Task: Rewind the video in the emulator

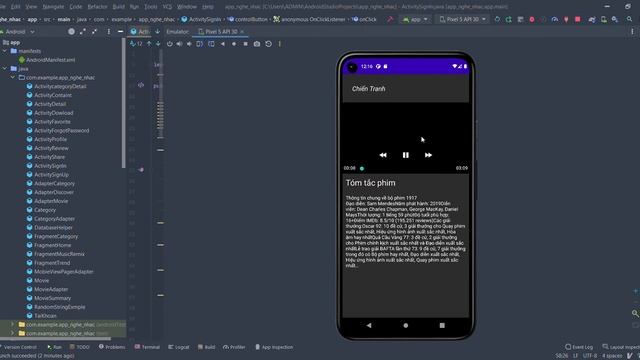Action: coord(383,155)
